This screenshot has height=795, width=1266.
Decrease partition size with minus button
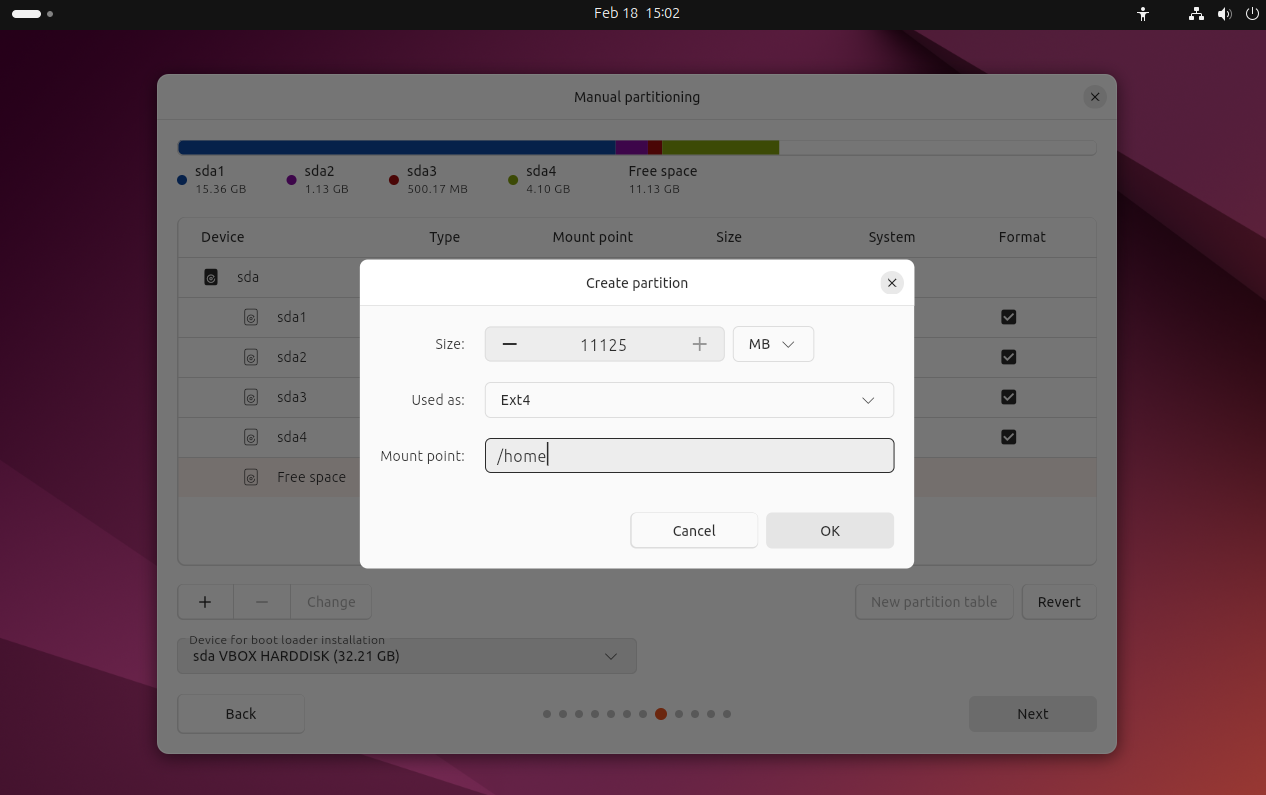pos(510,344)
